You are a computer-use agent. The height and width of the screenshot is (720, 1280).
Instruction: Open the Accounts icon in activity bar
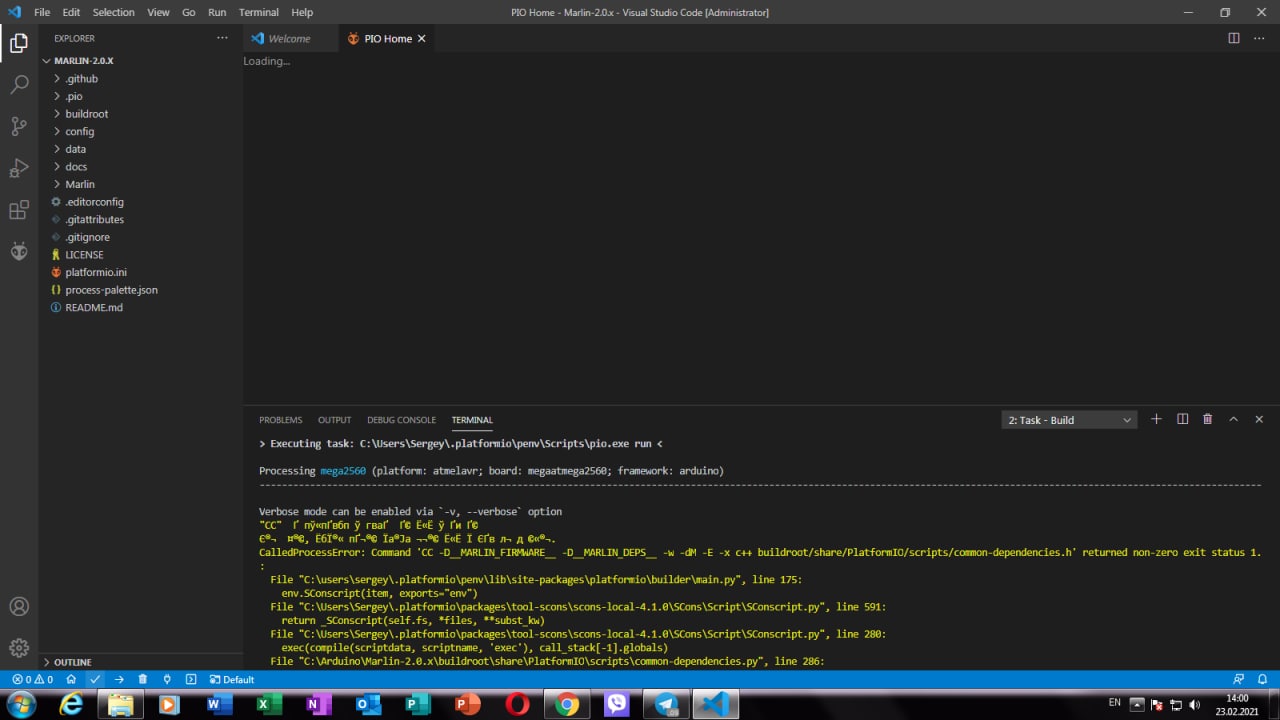point(19,606)
